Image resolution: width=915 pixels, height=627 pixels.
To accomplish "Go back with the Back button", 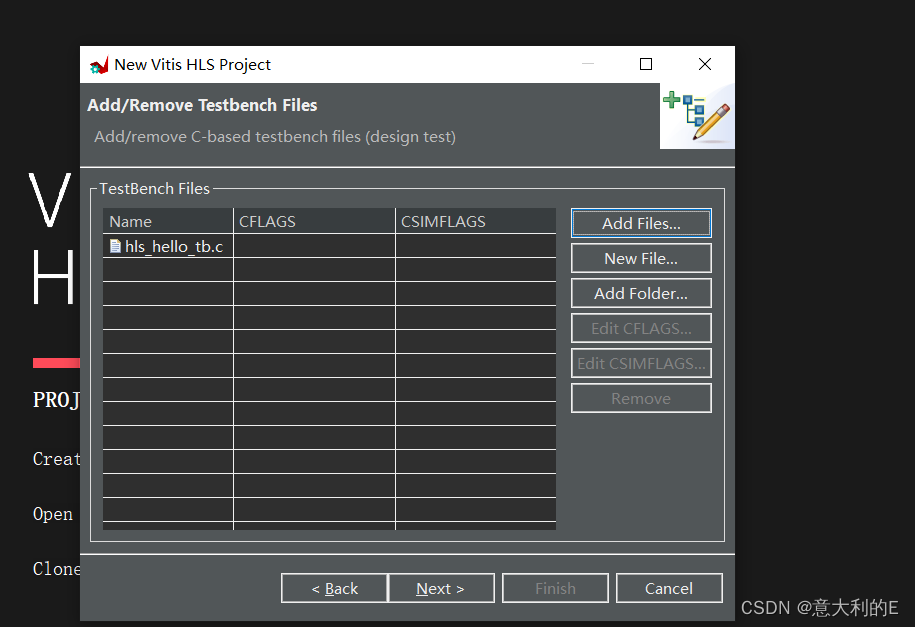I will [333, 588].
